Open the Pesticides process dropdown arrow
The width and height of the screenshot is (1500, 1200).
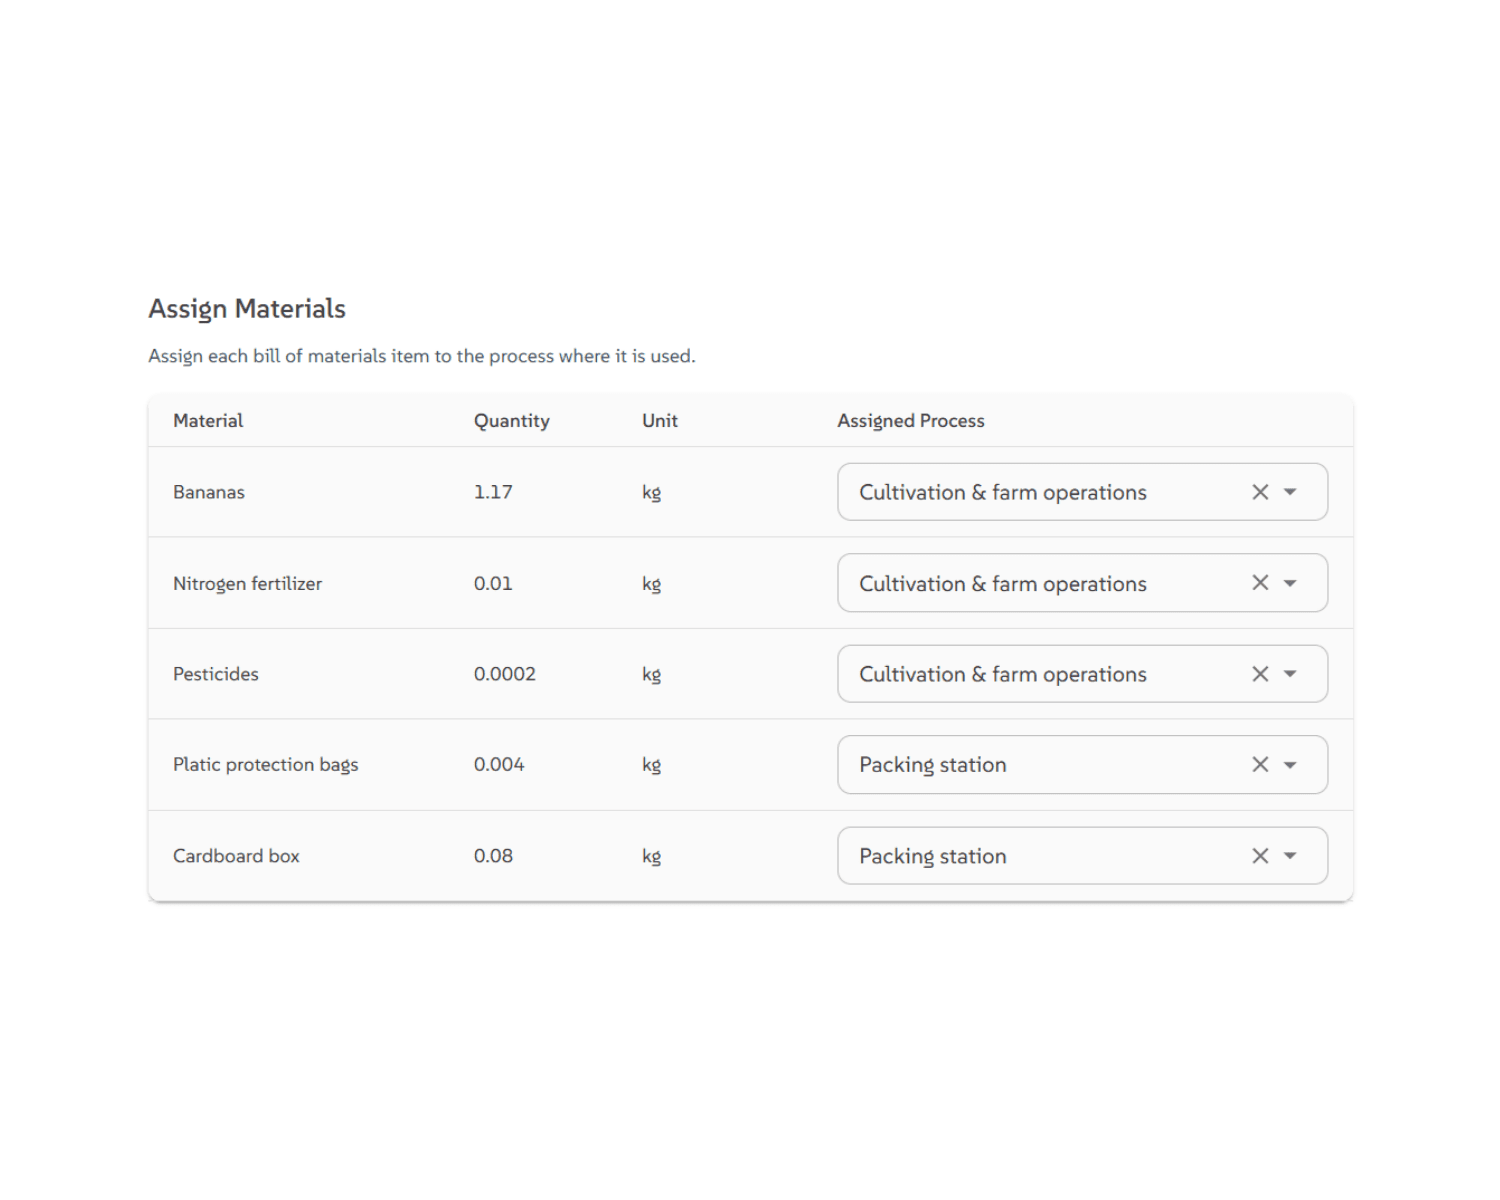click(x=1290, y=674)
